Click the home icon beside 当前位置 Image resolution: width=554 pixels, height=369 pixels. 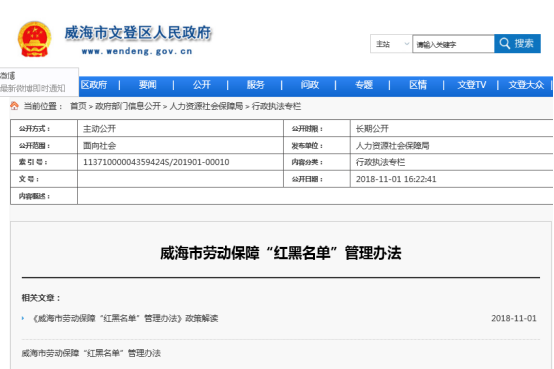pos(14,106)
